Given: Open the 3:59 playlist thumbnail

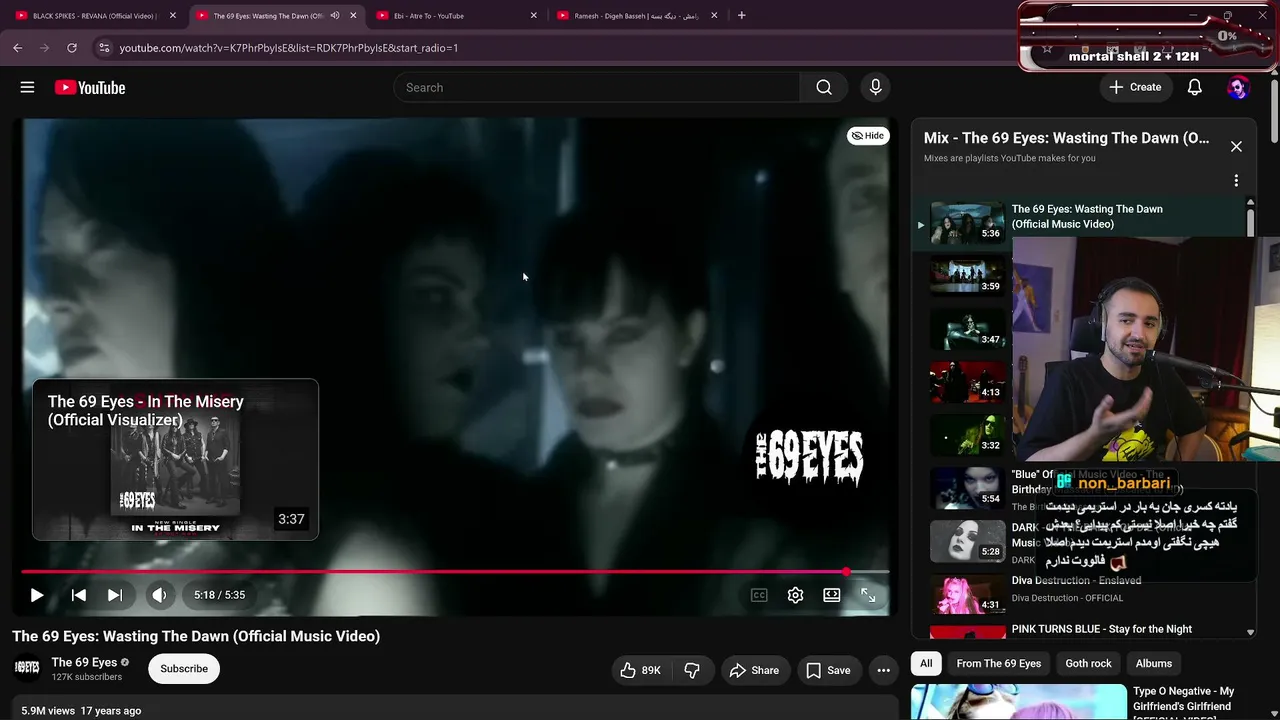Looking at the screenshot, I should coord(967,275).
